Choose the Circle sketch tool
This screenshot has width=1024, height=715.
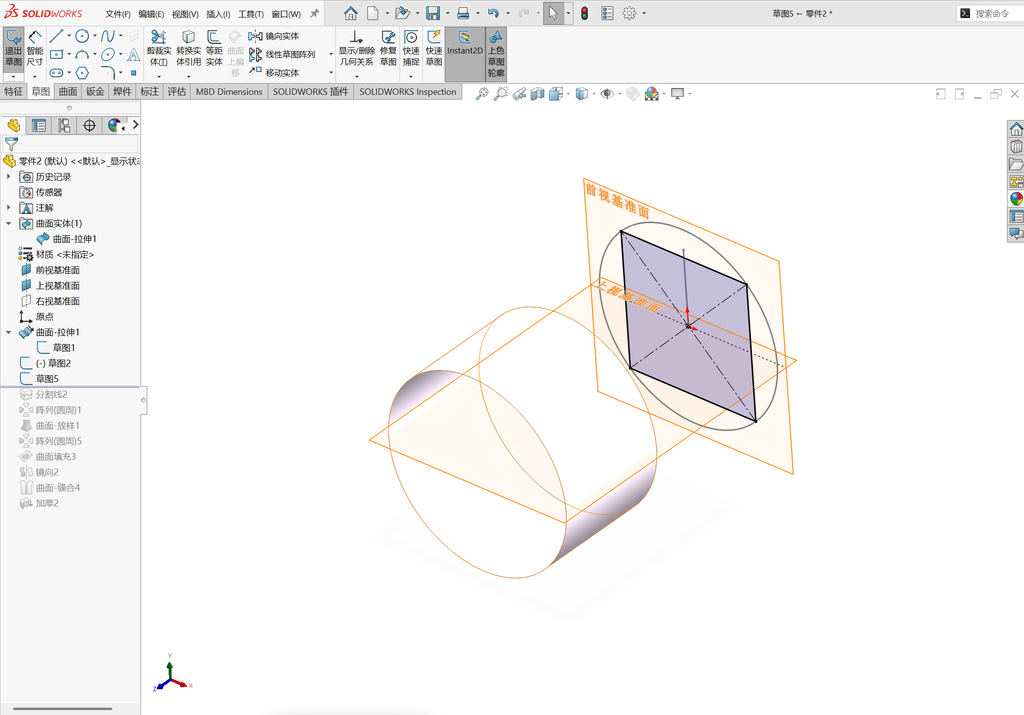click(x=82, y=36)
